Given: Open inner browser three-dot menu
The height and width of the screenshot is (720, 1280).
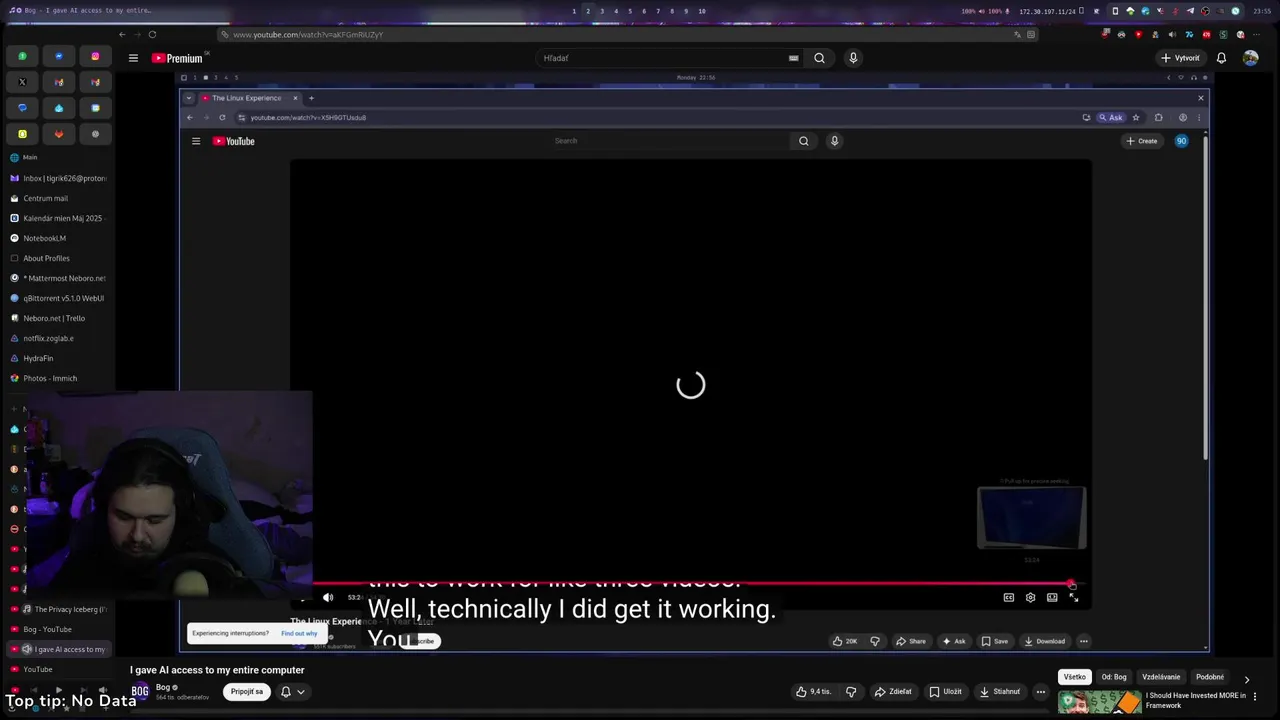Looking at the screenshot, I should [1199, 117].
